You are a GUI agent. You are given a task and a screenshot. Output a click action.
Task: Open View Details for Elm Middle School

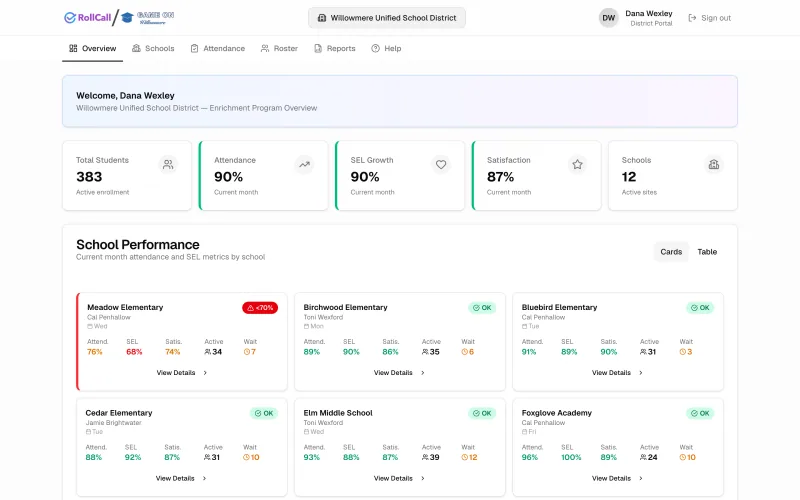399,479
